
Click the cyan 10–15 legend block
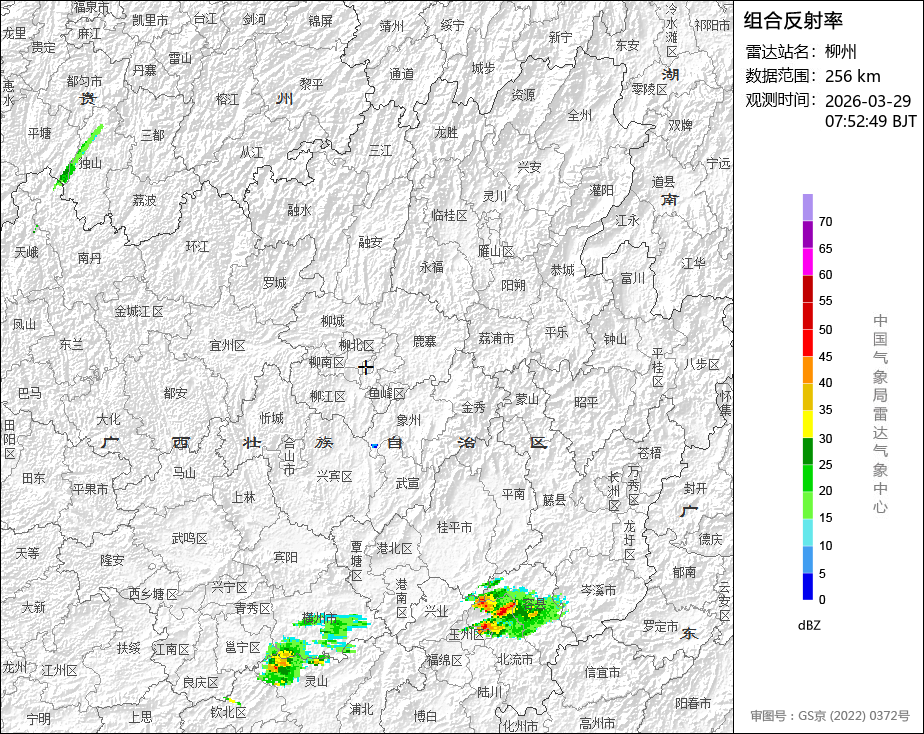808,533
